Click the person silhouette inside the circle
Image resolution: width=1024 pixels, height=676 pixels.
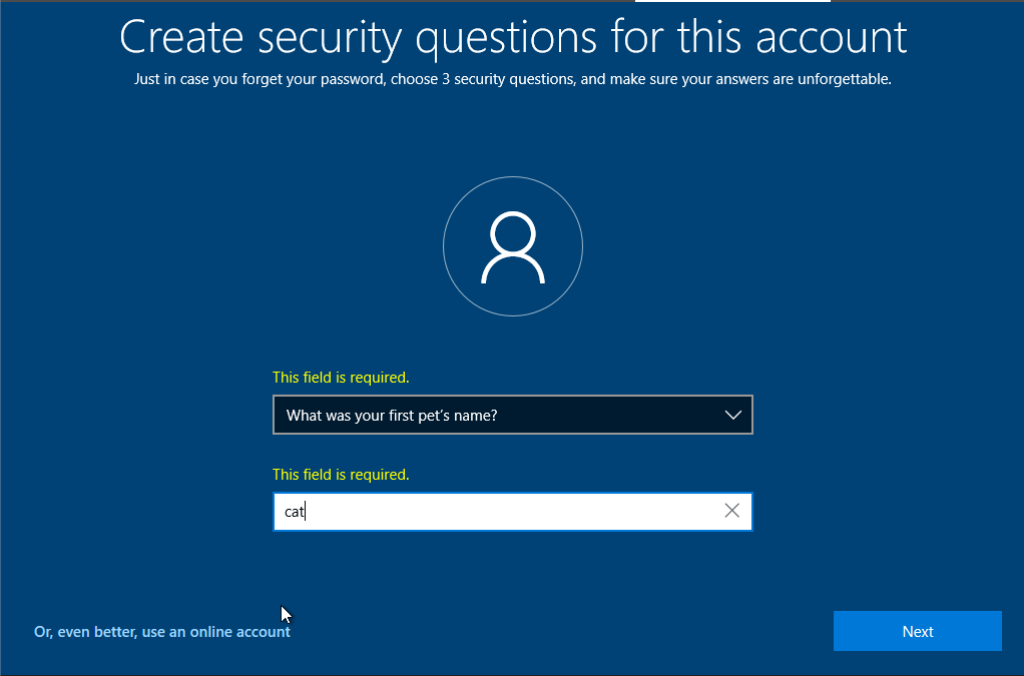pyautogui.click(x=512, y=250)
